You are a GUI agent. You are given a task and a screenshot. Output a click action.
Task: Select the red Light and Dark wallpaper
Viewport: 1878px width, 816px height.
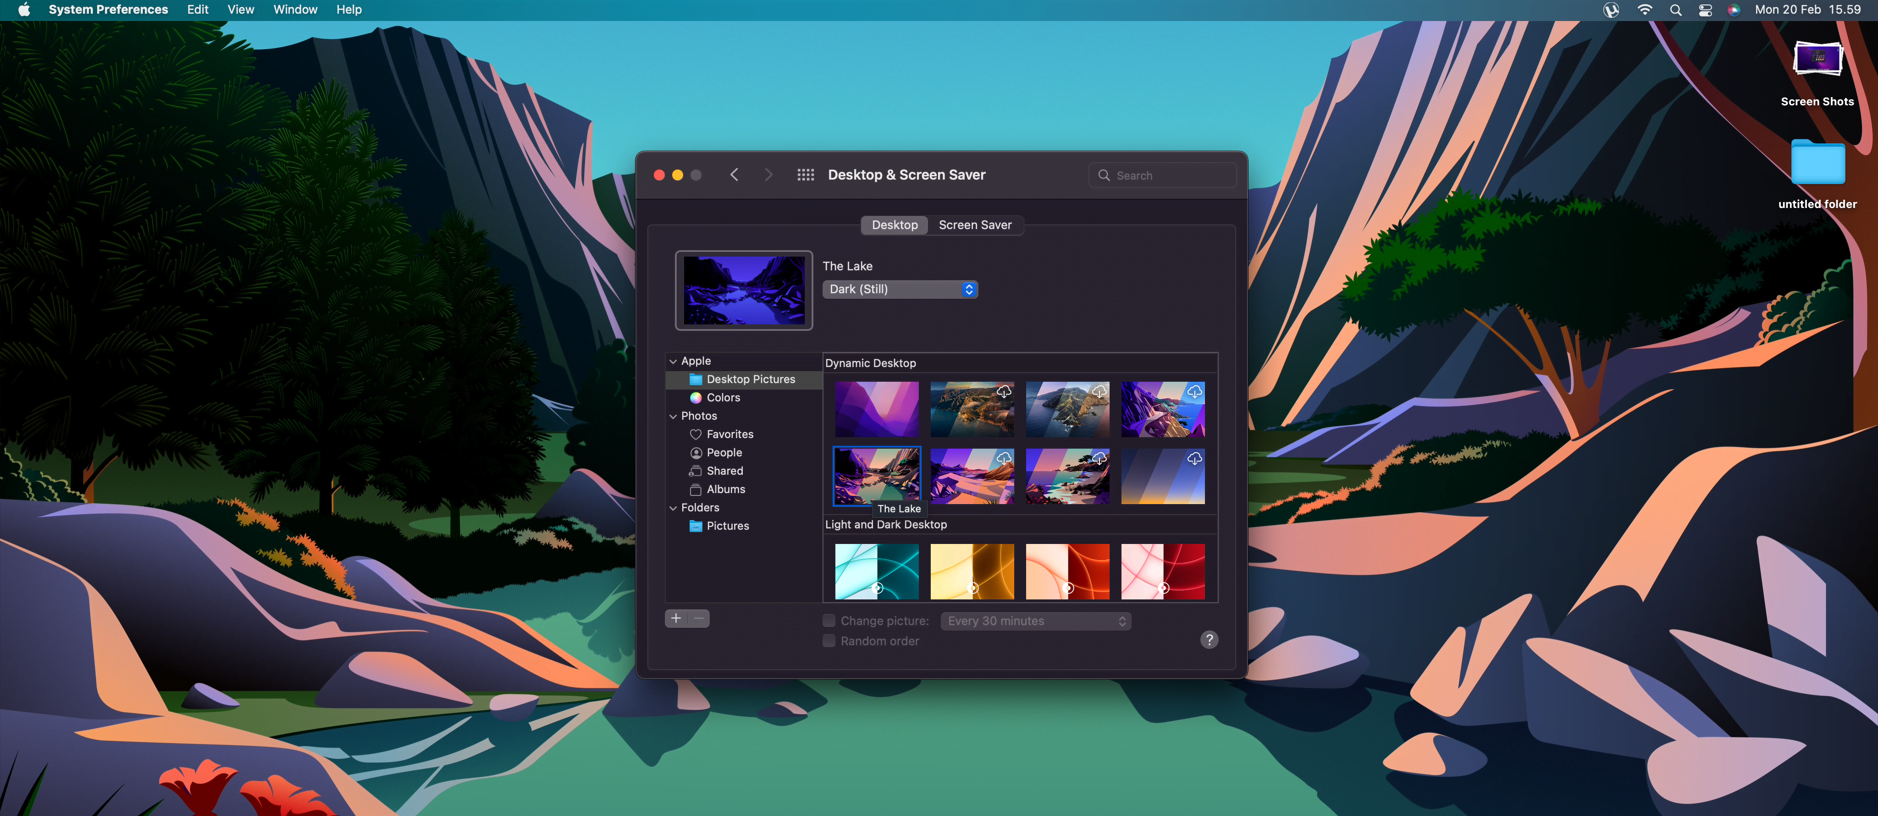tap(1163, 571)
